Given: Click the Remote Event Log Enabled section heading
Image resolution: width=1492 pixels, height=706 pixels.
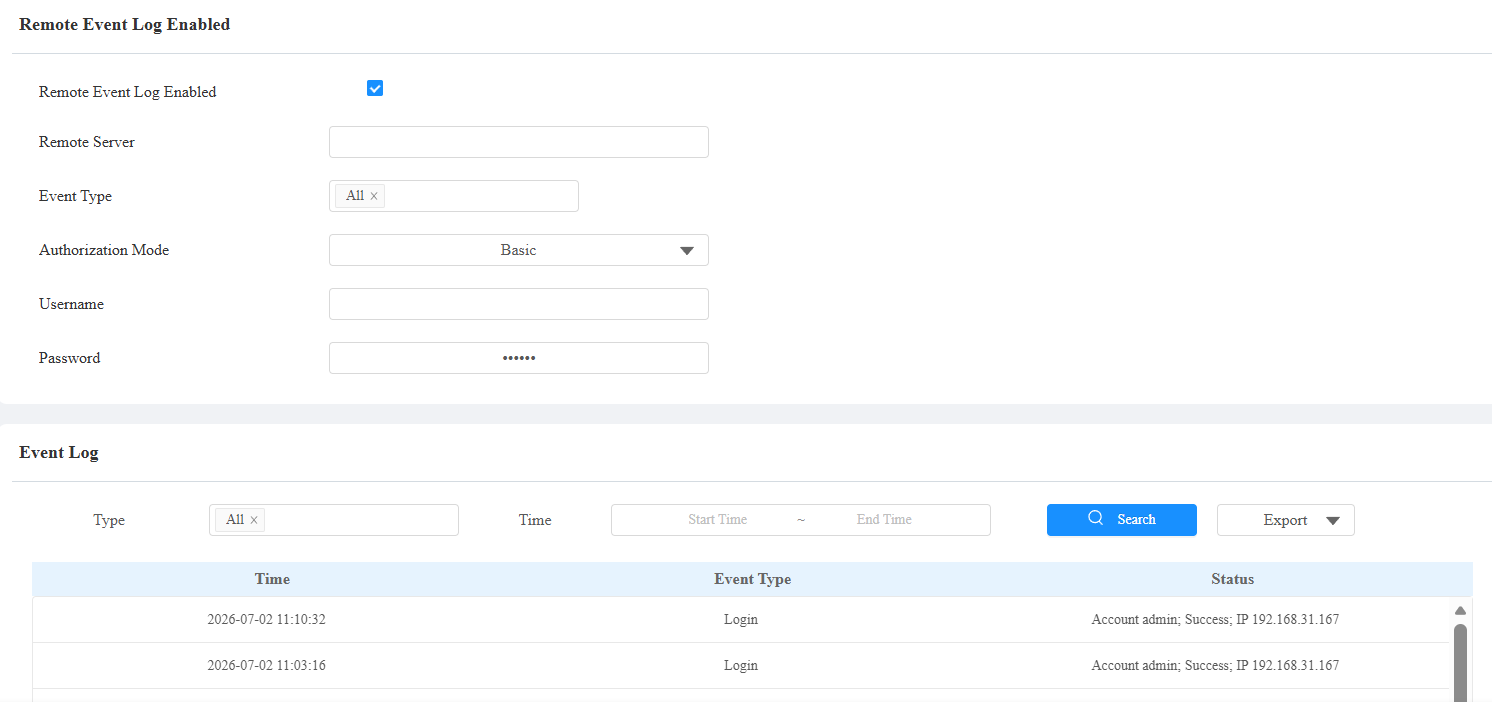Looking at the screenshot, I should tap(125, 24).
